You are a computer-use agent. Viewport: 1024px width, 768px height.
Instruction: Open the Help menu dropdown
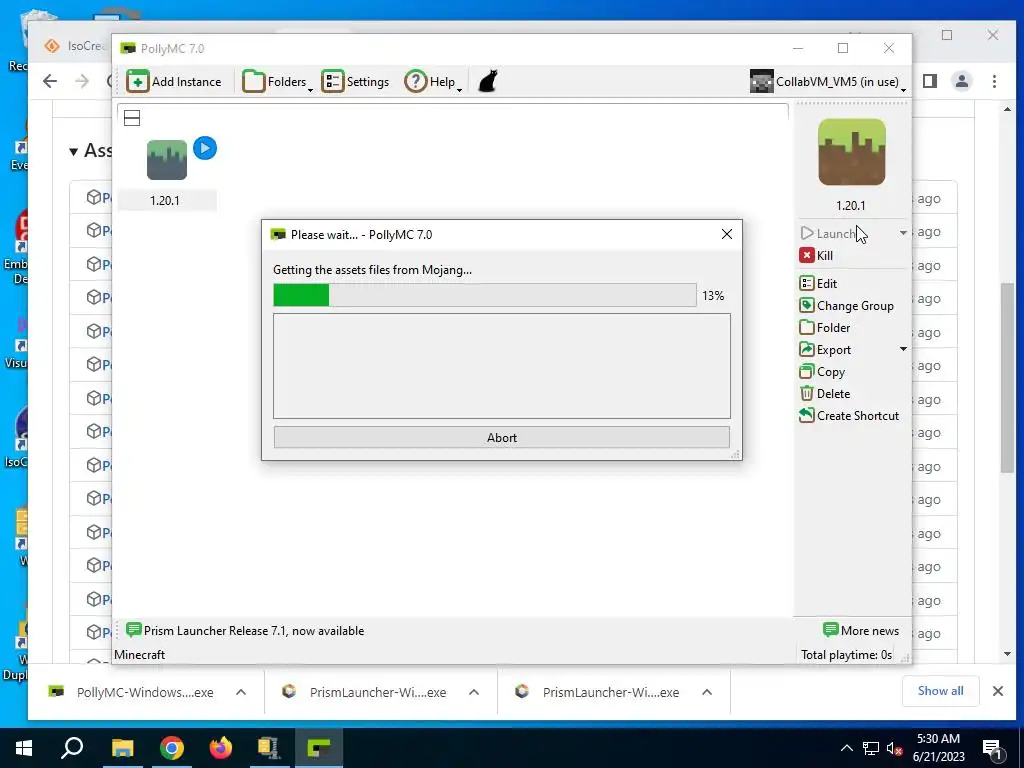433,82
